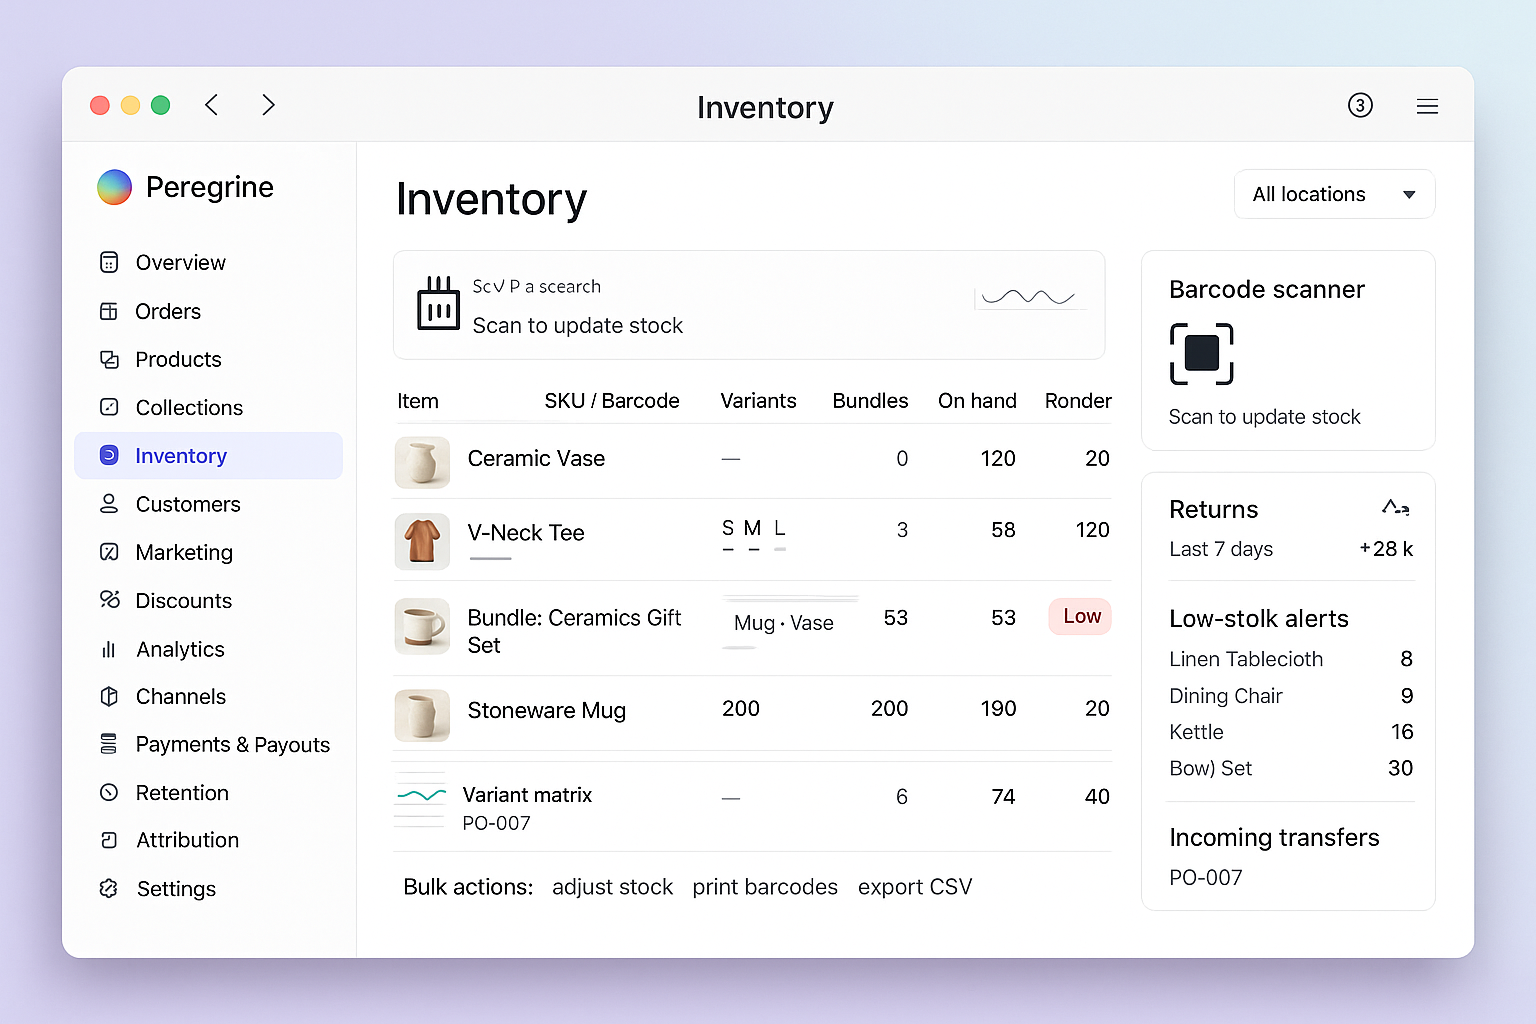Screen dimensions: 1536x1024
Task: Click the print barcodes bulk action
Action: point(765,887)
